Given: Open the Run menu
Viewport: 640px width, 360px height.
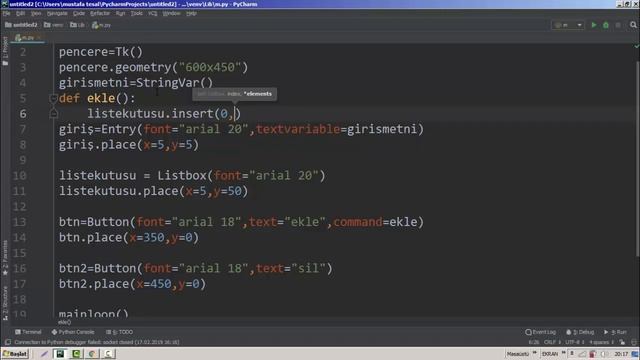Looking at the screenshot, I should pos(120,13).
